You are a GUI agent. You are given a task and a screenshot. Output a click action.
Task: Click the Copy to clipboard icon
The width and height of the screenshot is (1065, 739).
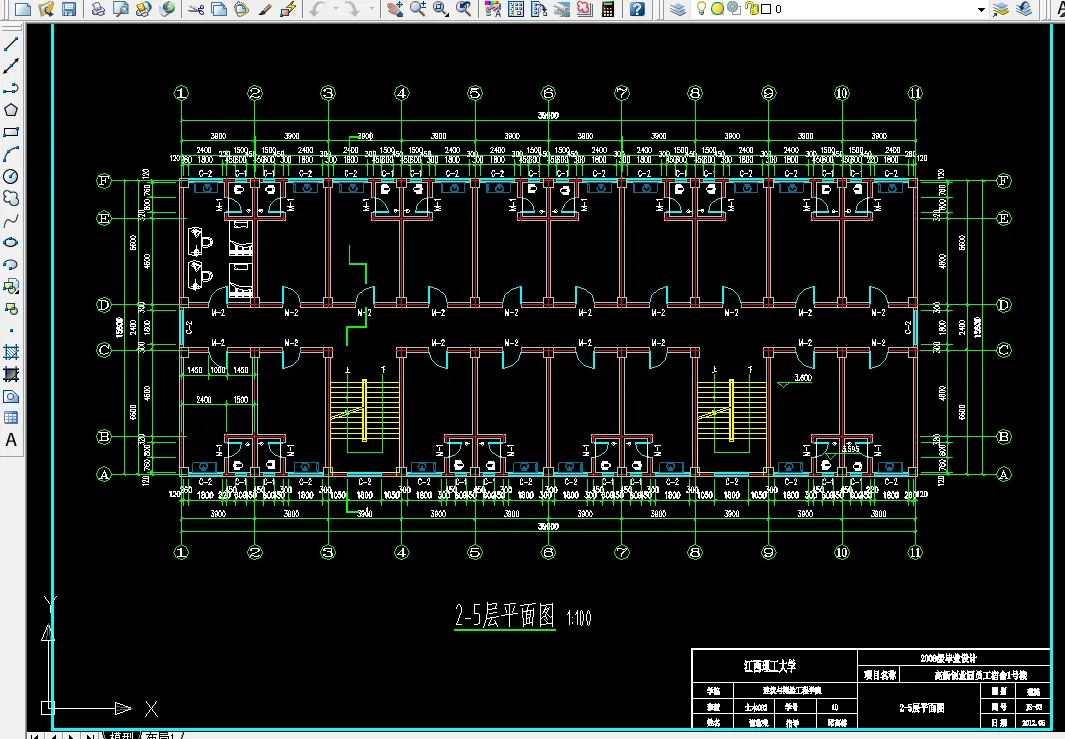(219, 9)
